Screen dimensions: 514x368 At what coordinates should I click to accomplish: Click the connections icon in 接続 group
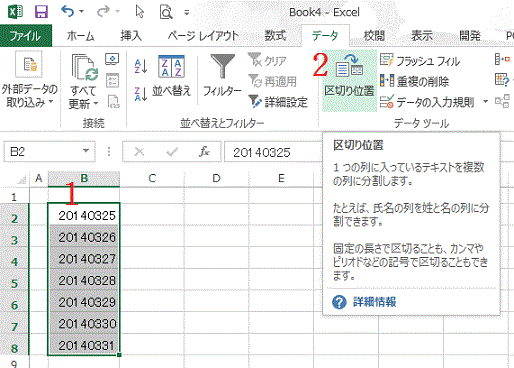[x=112, y=59]
